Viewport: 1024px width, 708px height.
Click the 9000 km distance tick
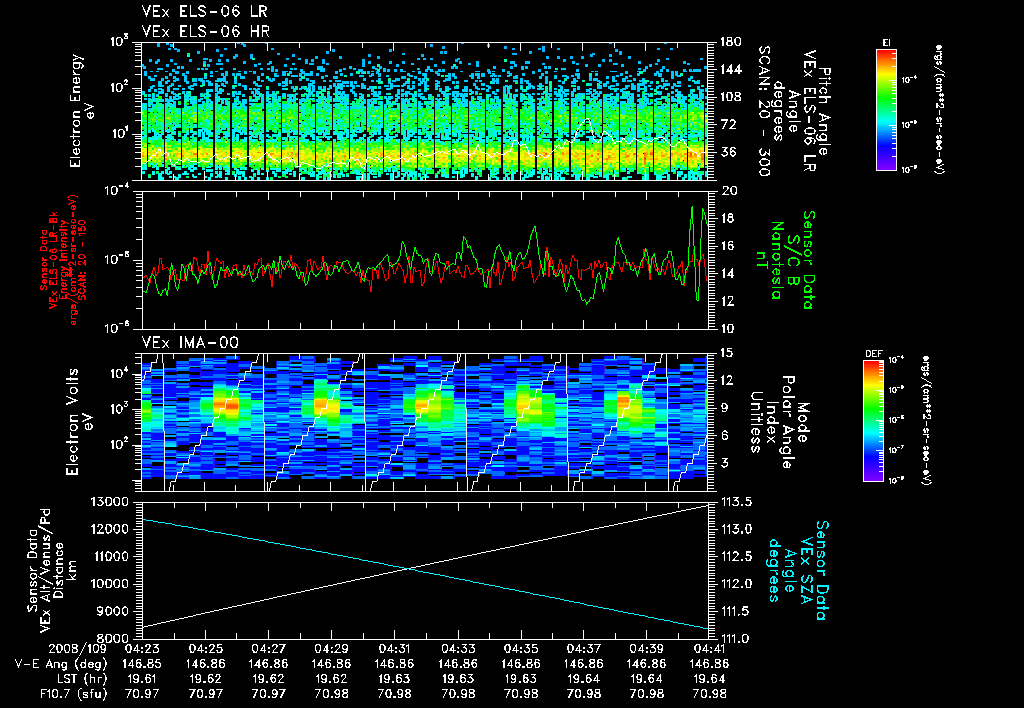point(114,611)
